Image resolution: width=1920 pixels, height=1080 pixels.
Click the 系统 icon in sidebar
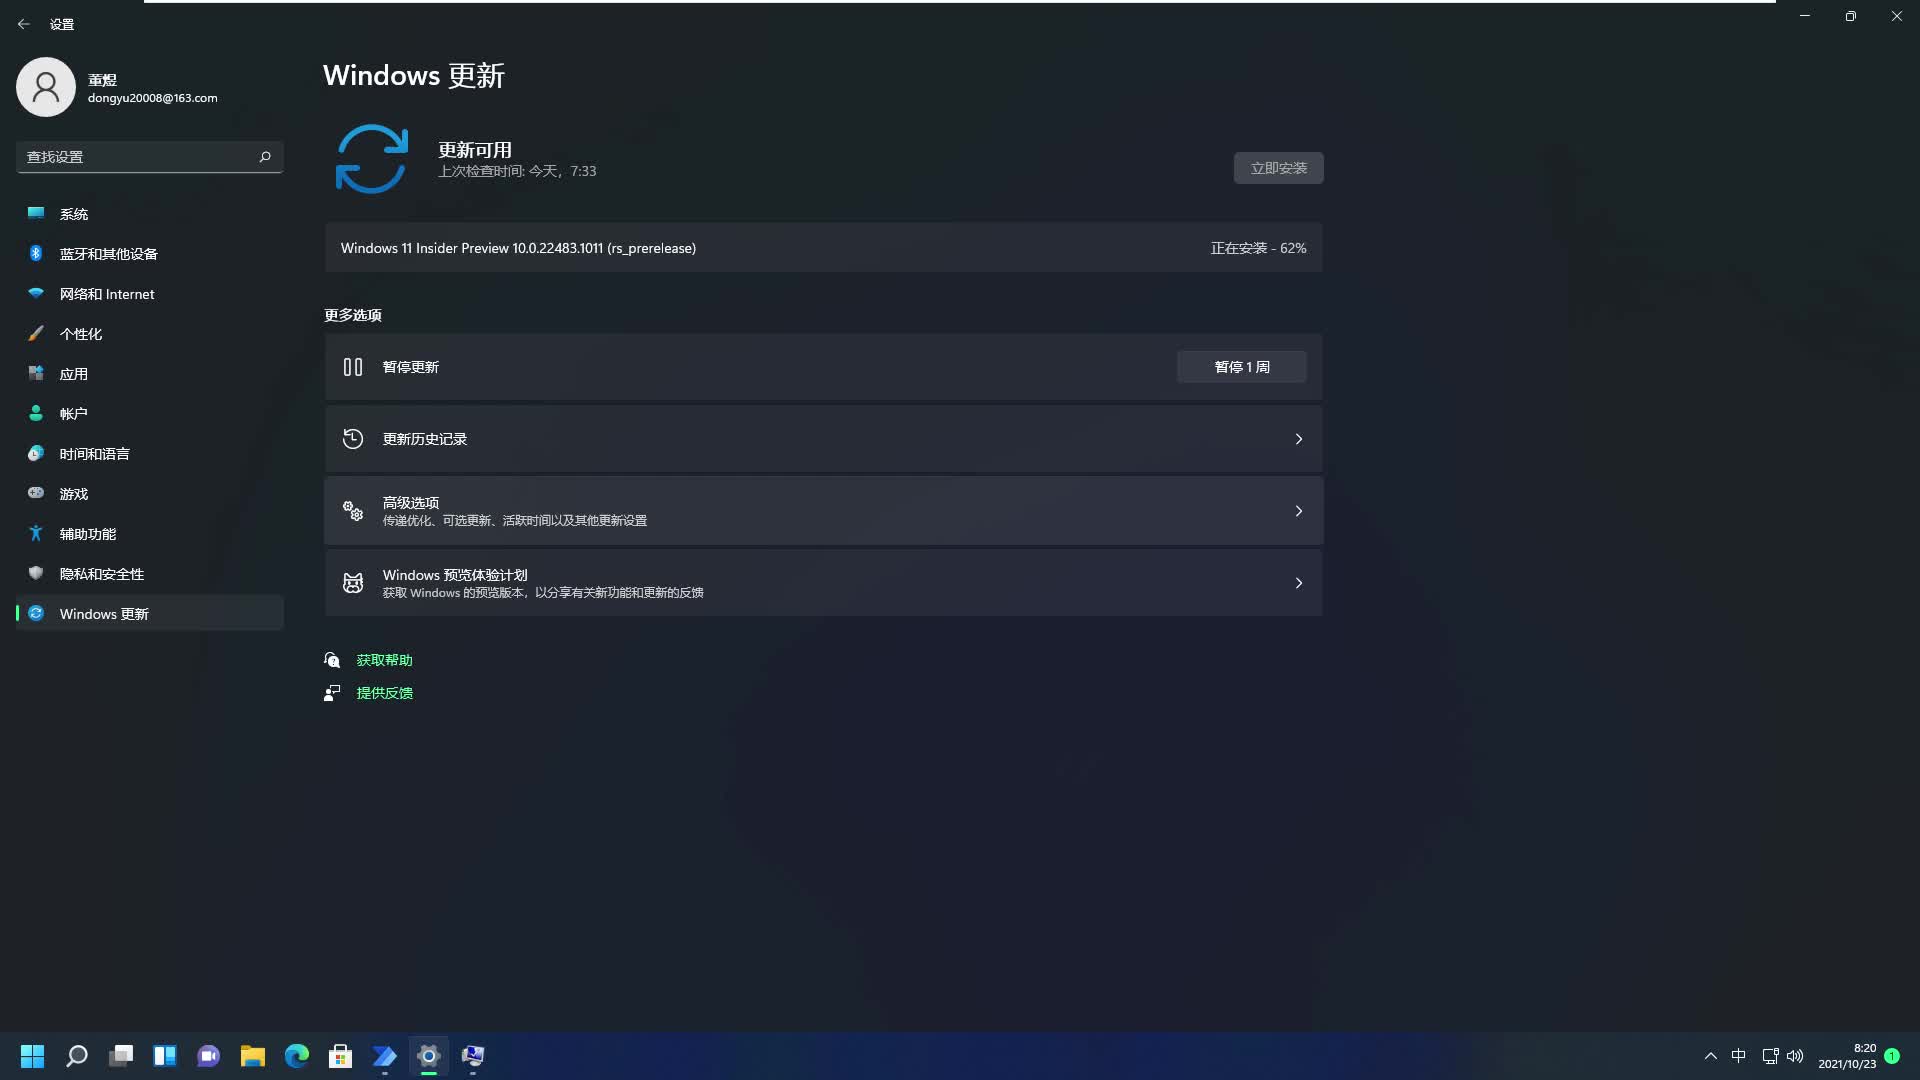(36, 213)
